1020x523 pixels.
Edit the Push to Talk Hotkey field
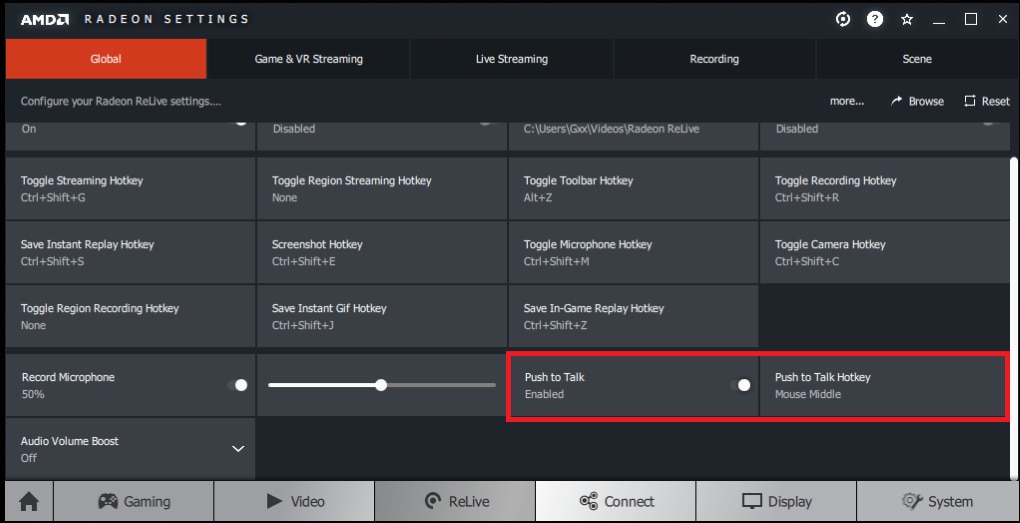click(x=882, y=385)
